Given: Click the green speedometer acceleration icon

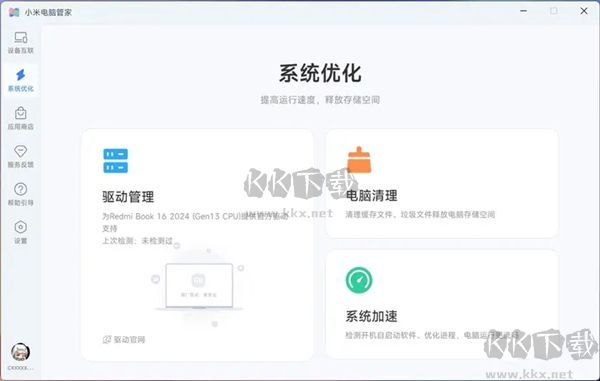Looking at the screenshot, I should tap(359, 280).
